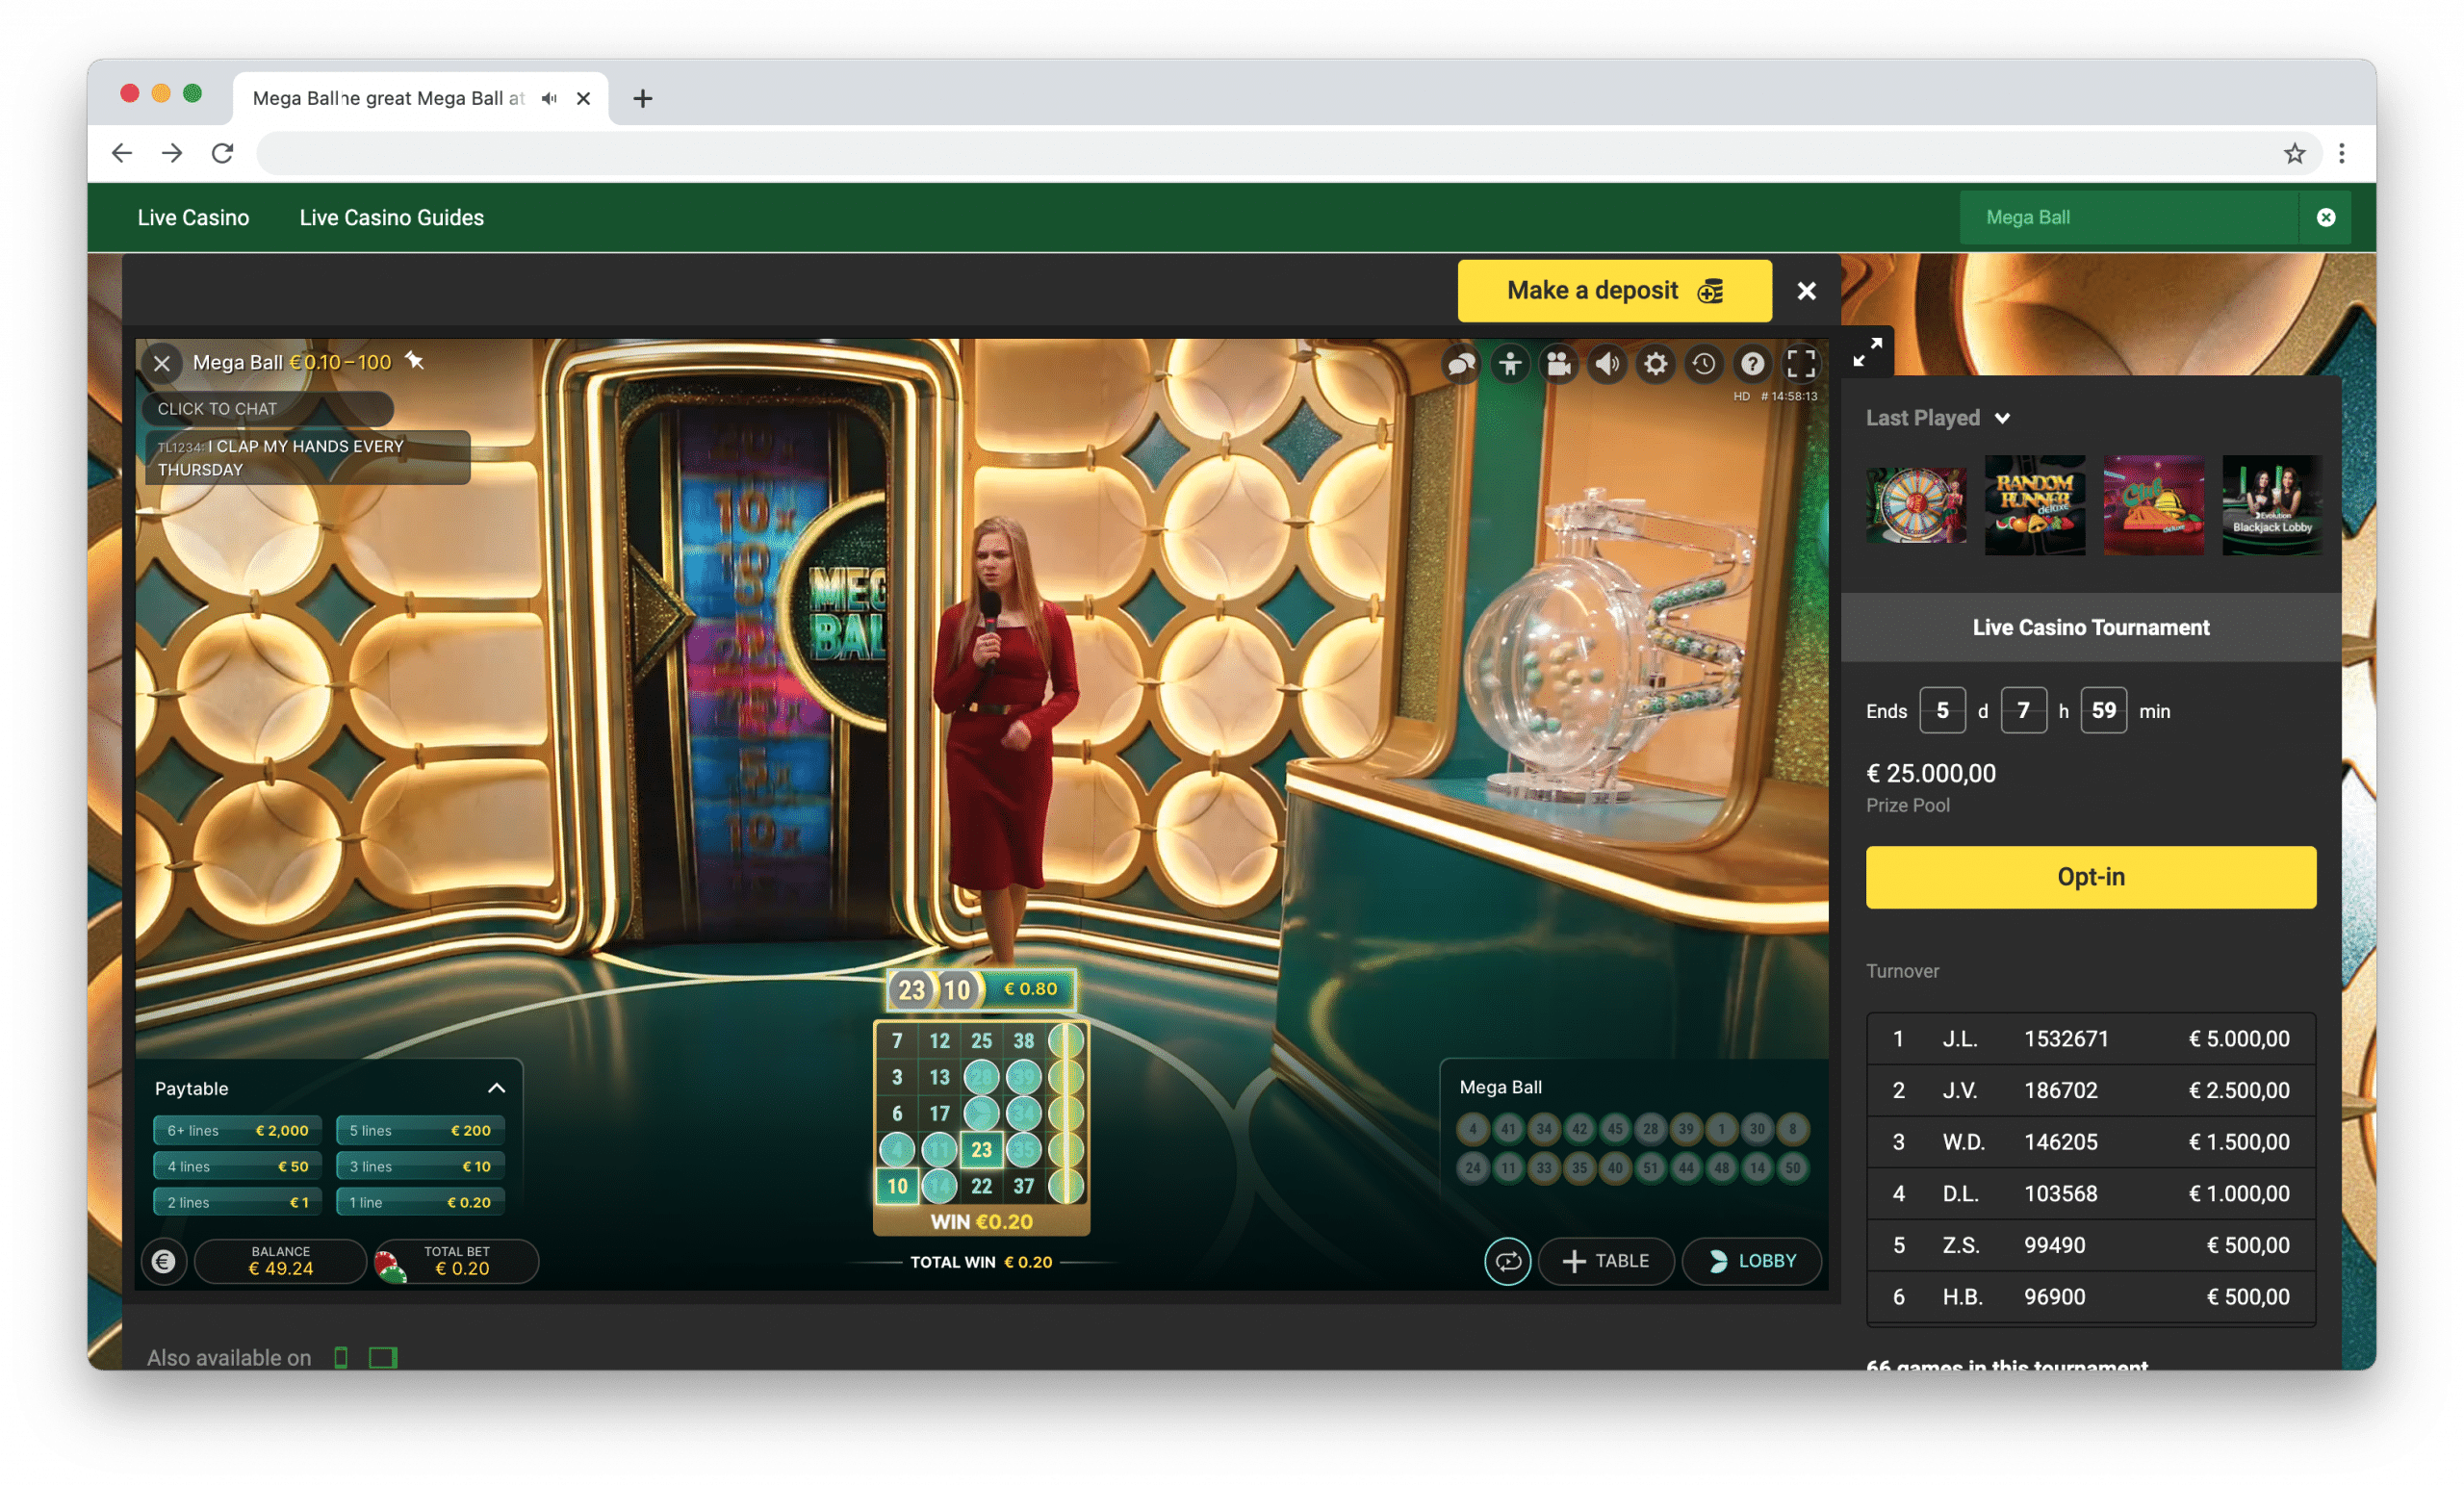The width and height of the screenshot is (2464, 1486).
Task: Click the 4 lines € 50 paytable row
Action: (x=237, y=1166)
